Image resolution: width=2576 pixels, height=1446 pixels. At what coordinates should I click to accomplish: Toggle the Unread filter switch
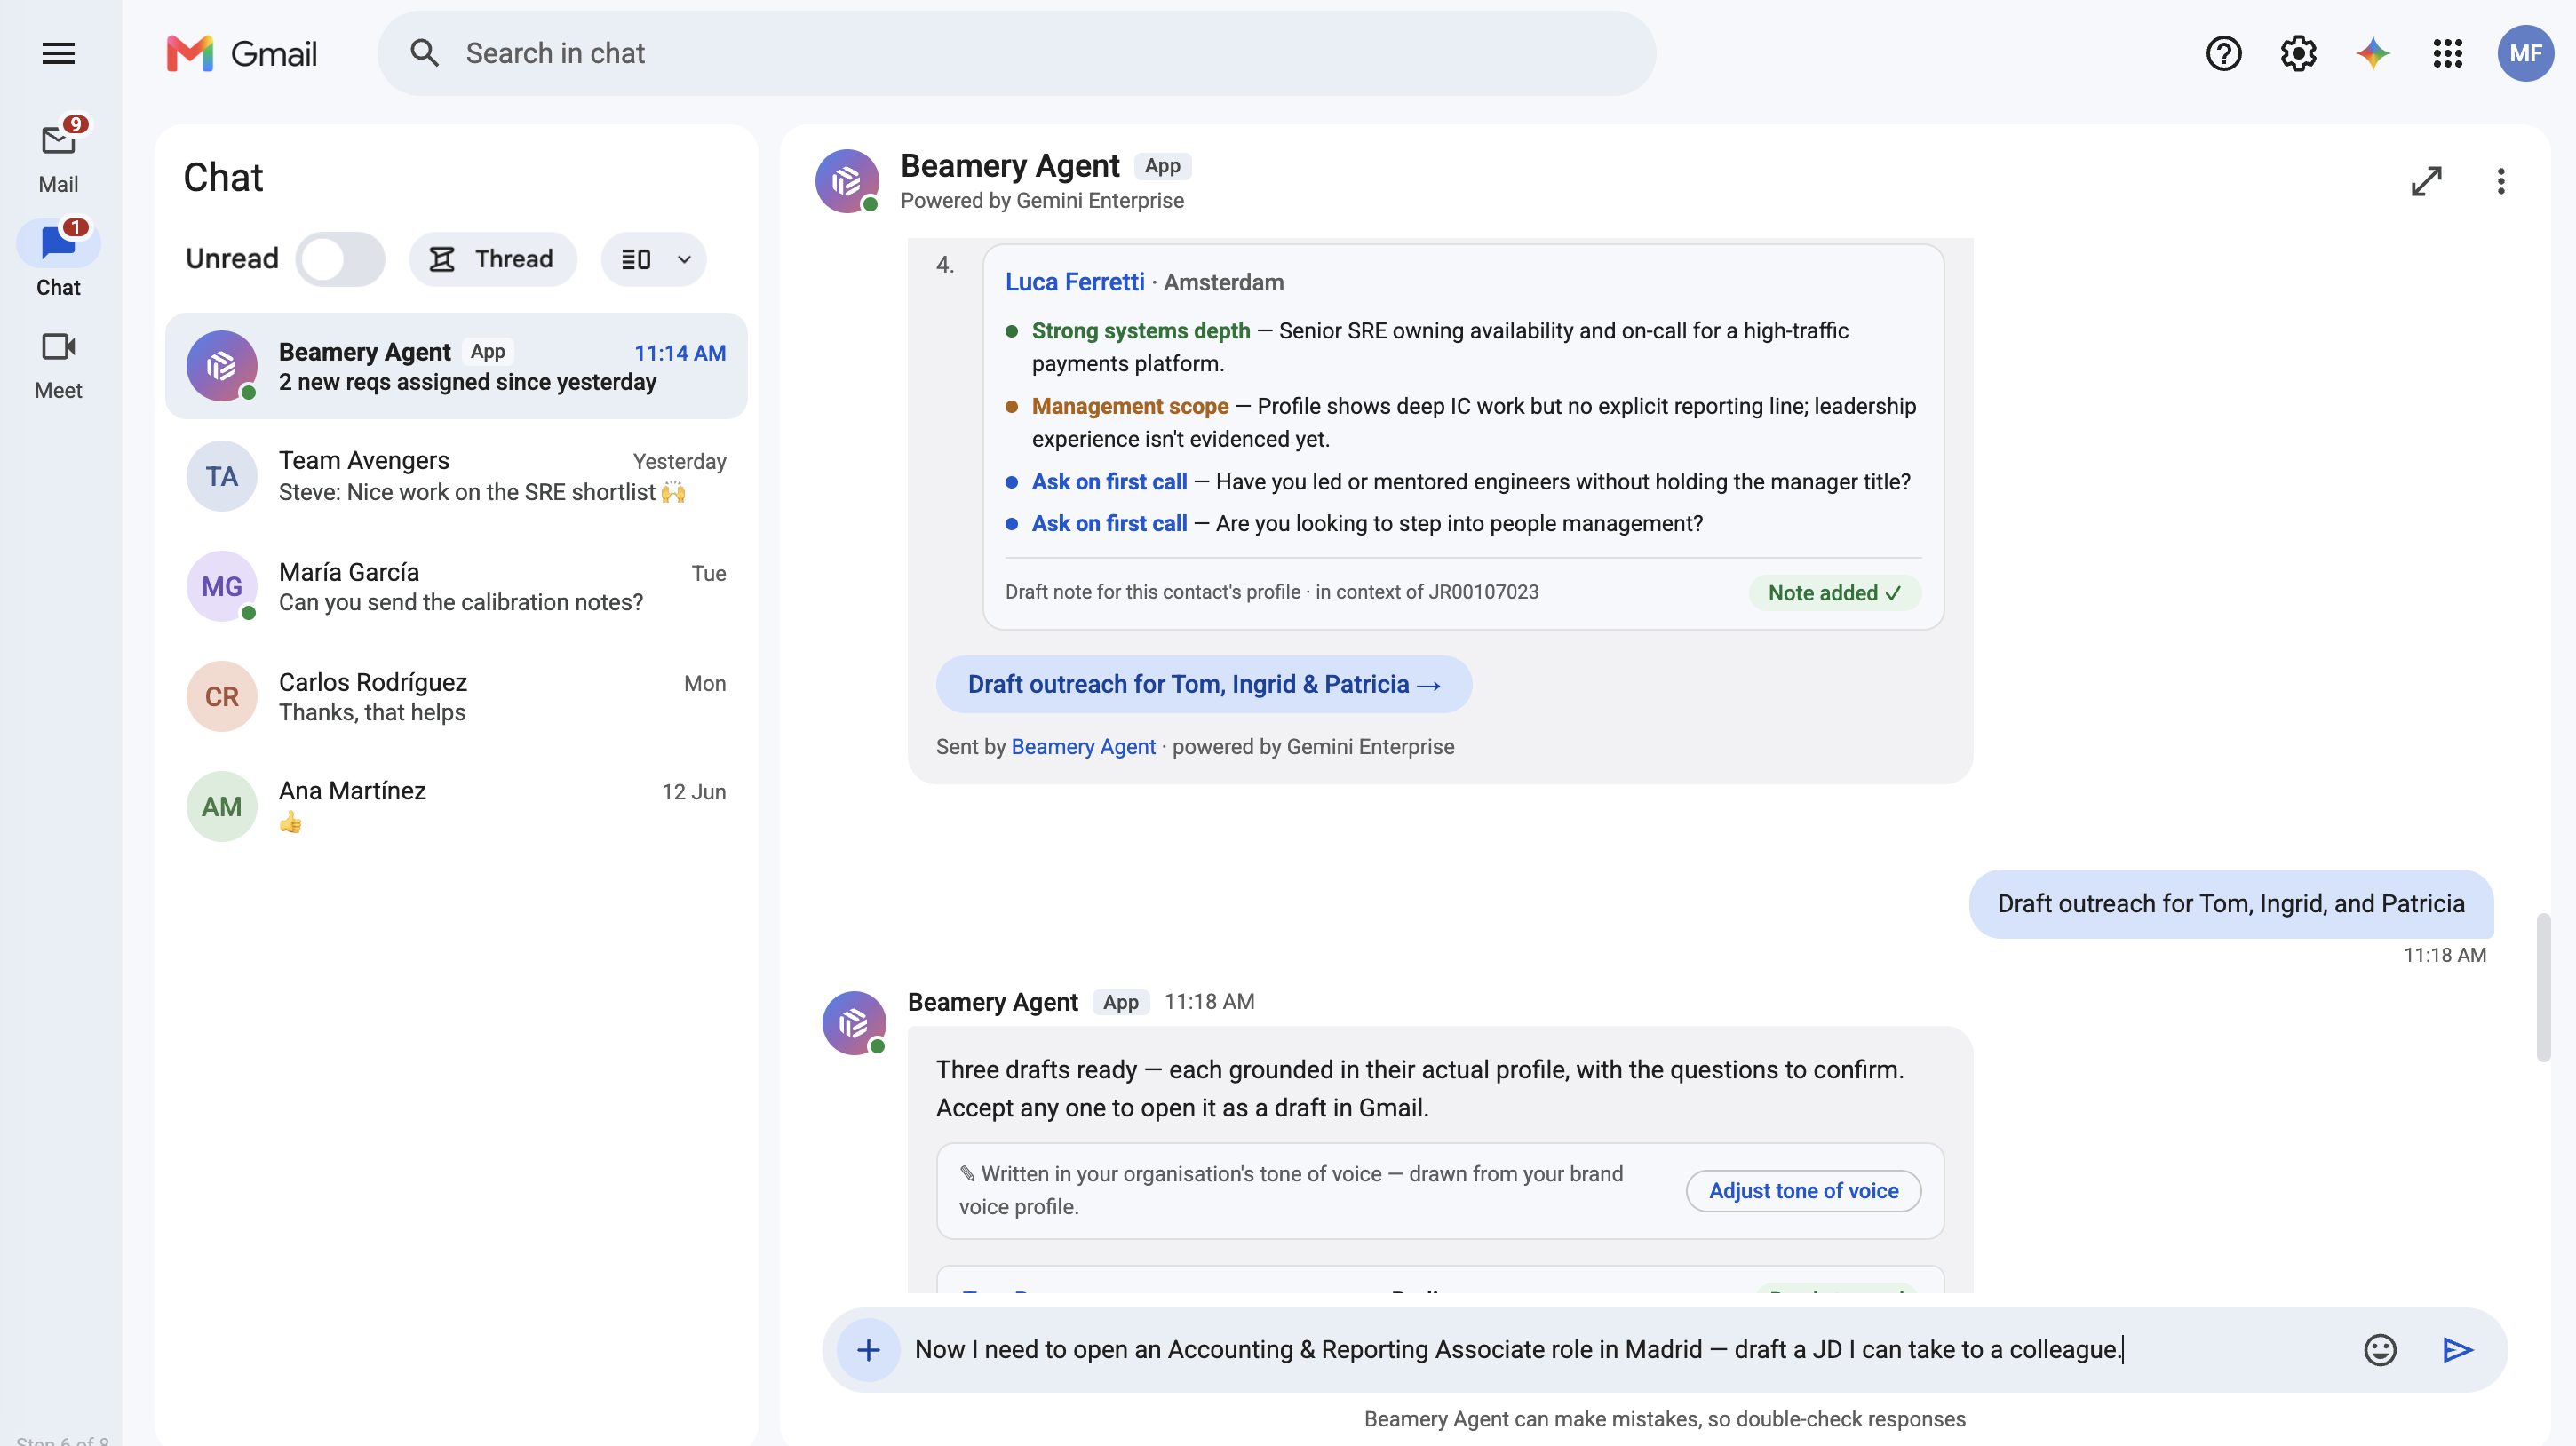340,259
